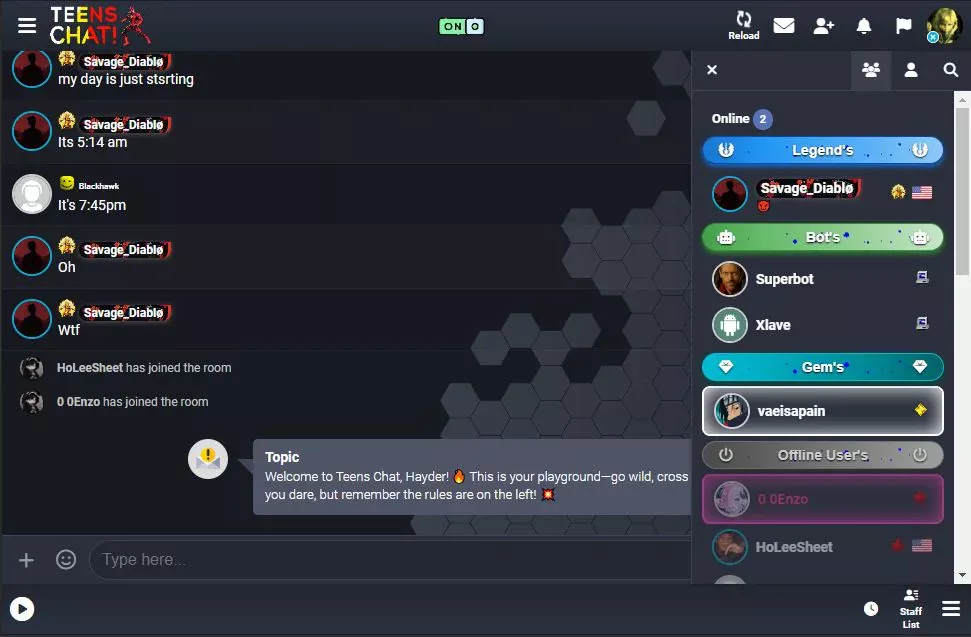Image resolution: width=971 pixels, height=637 pixels.
Task: Toggle the ON/OFF switch in header
Action: pos(461,26)
